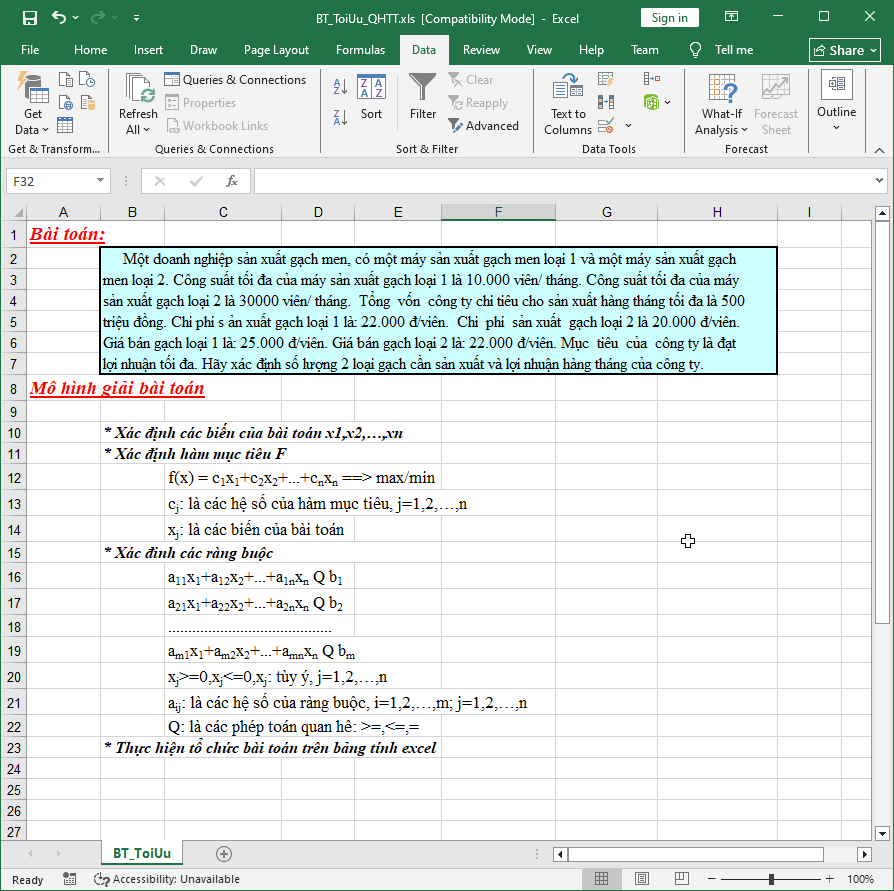Open the Review menu tab
This screenshot has height=891, width=894.
[481, 49]
